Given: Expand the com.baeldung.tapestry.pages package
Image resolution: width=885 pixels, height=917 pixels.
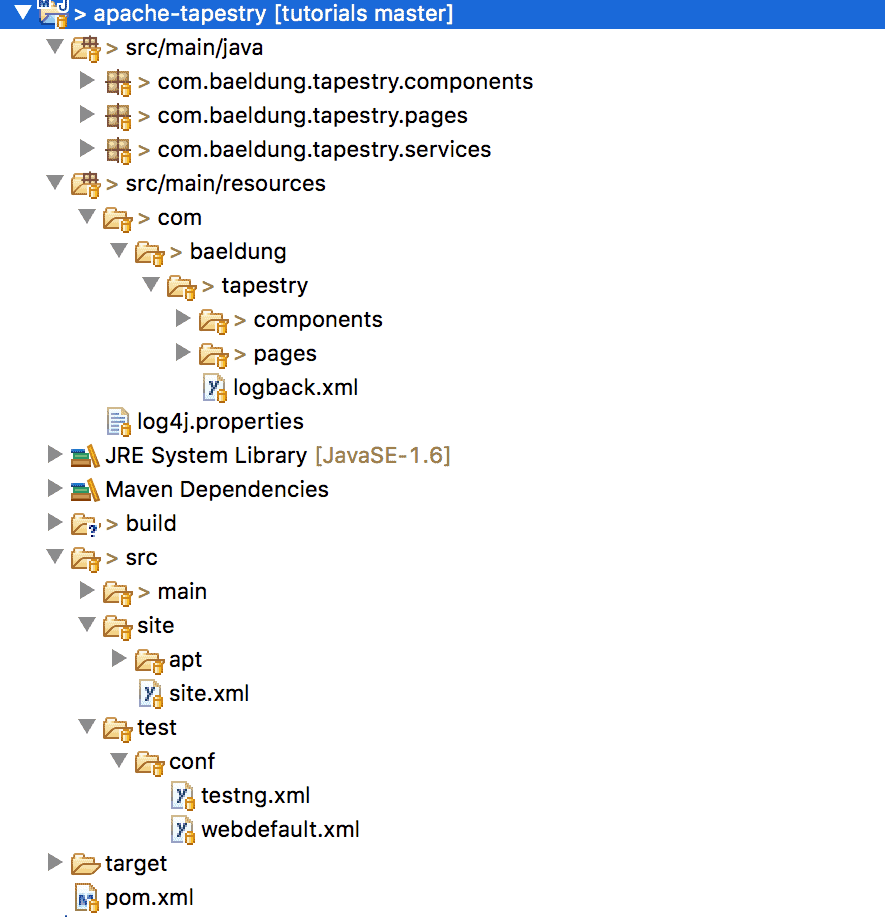Looking at the screenshot, I should [87, 114].
